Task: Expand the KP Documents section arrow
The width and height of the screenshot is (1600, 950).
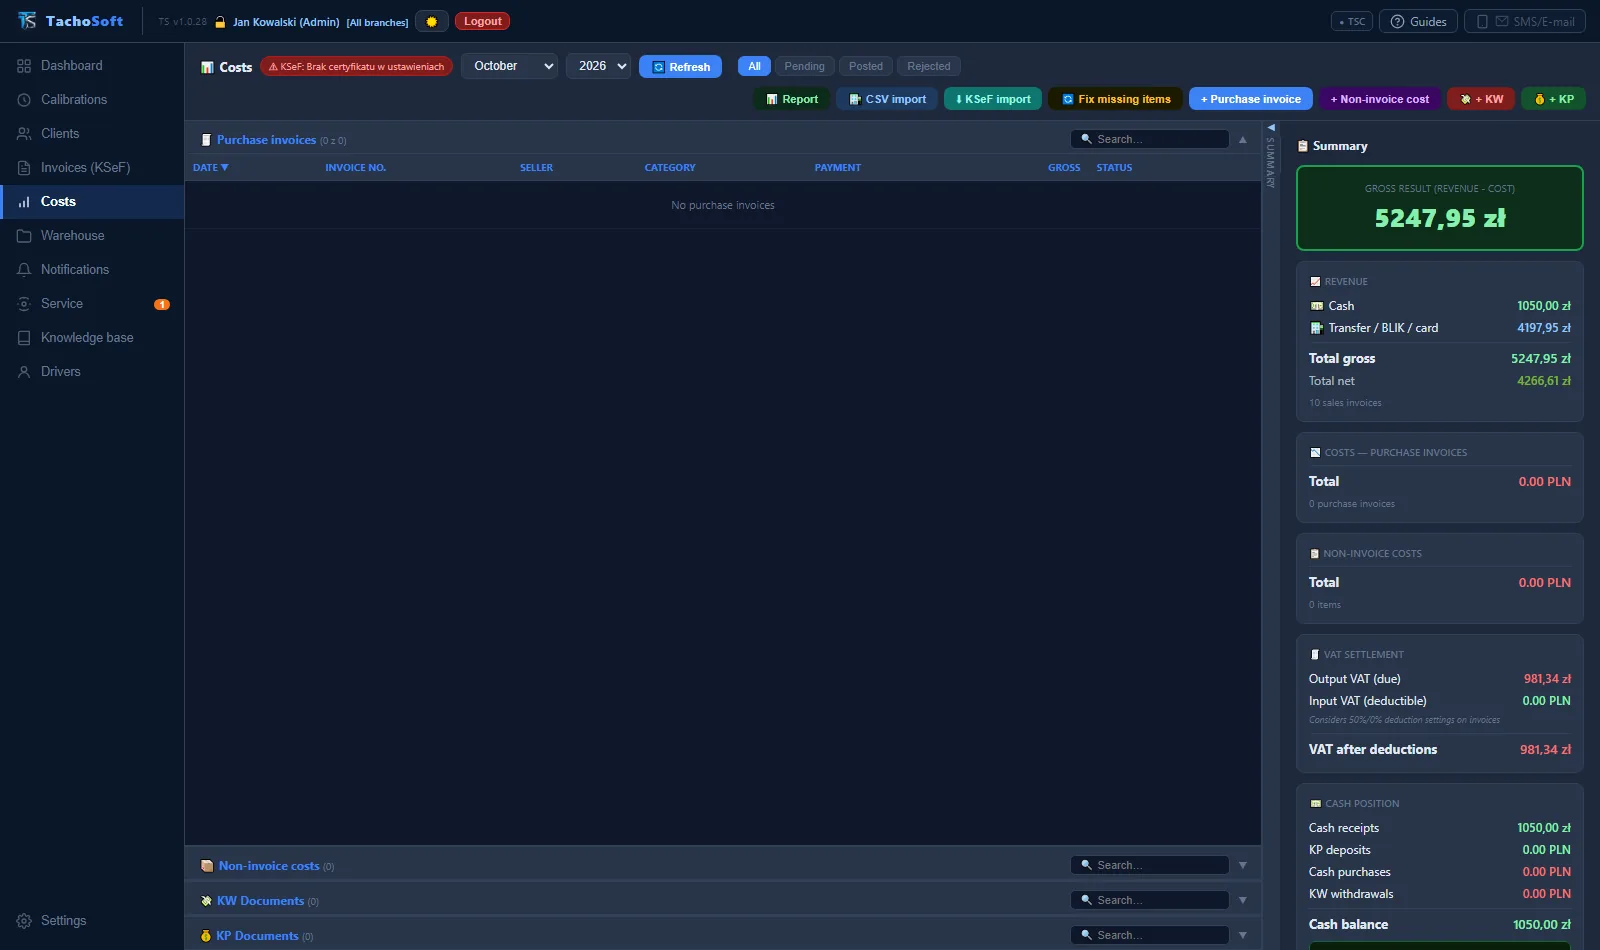Action: (x=1243, y=936)
